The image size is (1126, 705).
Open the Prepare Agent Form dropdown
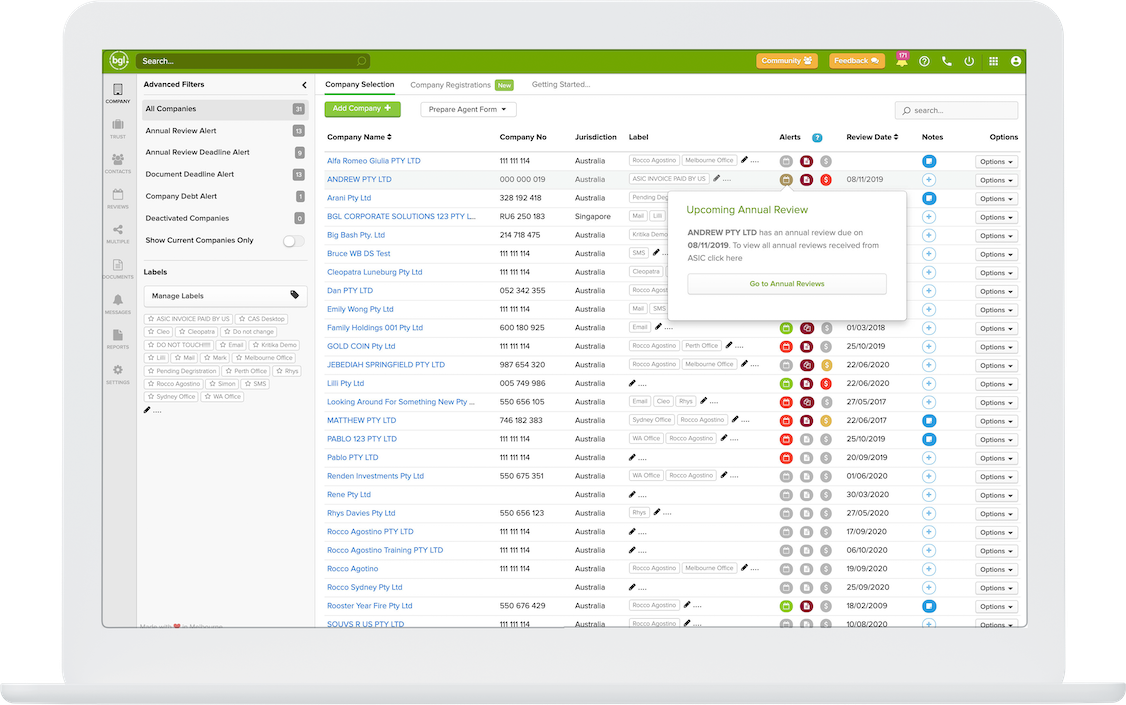[x=468, y=109]
